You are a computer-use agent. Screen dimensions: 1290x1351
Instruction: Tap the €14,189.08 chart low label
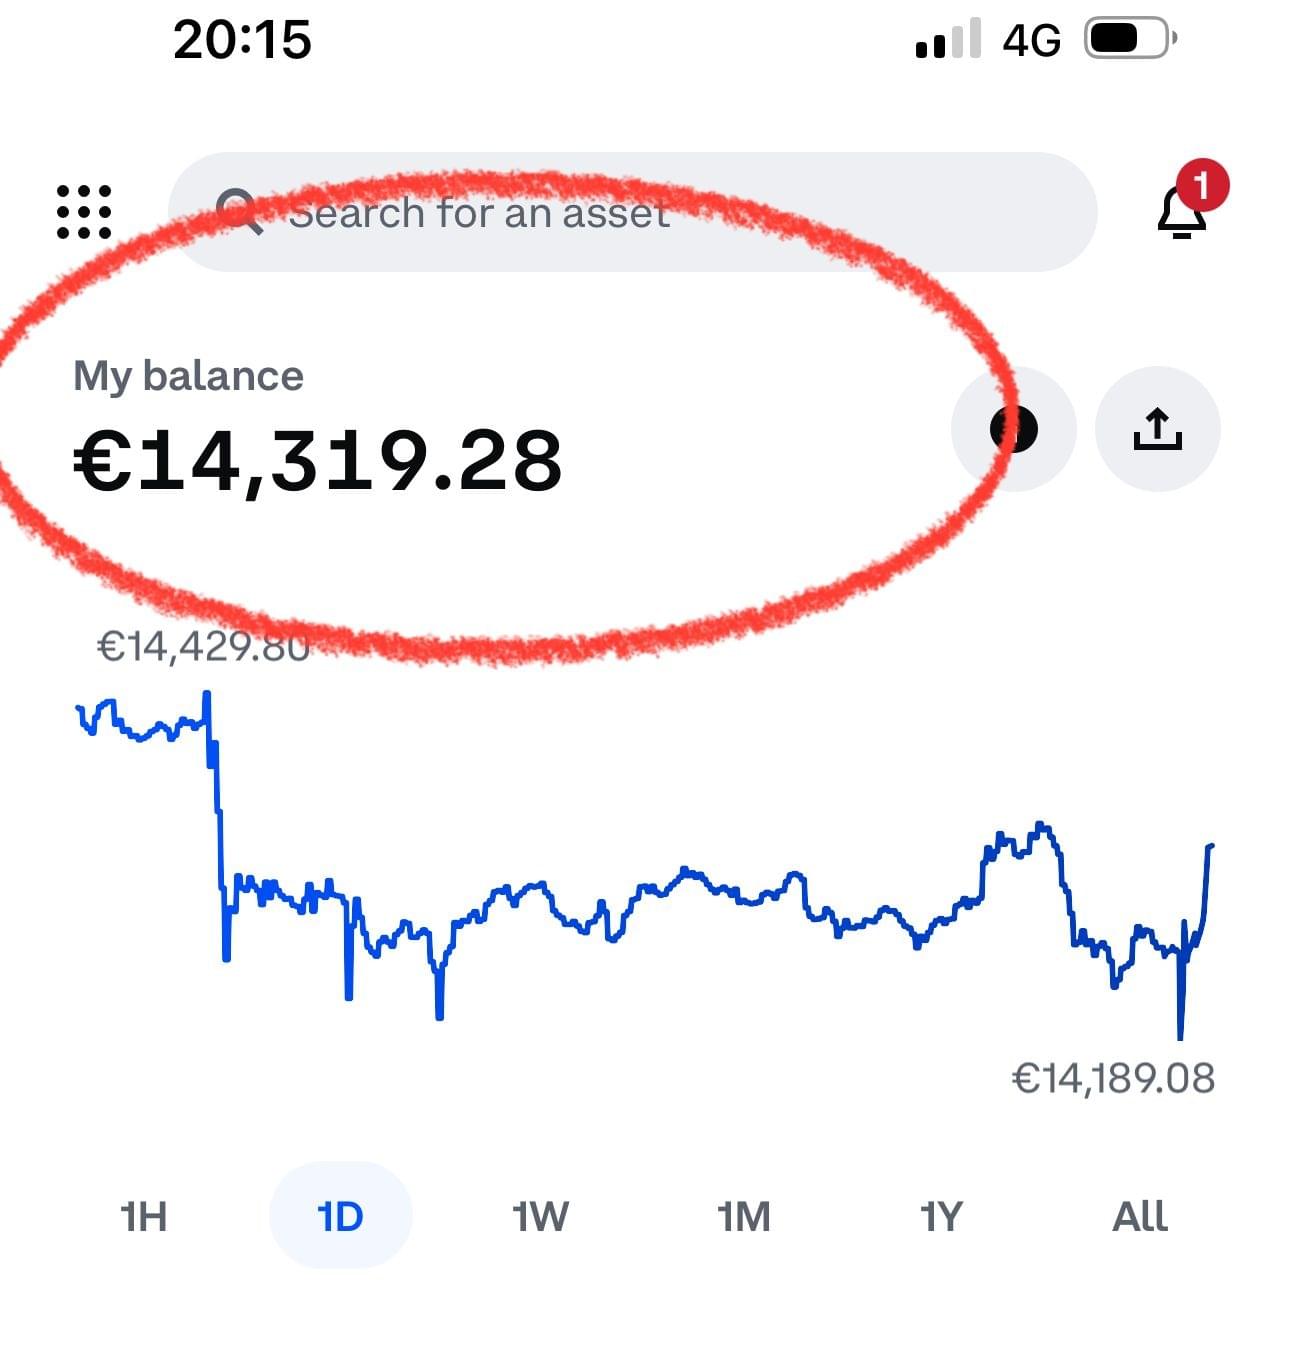point(1113,1078)
